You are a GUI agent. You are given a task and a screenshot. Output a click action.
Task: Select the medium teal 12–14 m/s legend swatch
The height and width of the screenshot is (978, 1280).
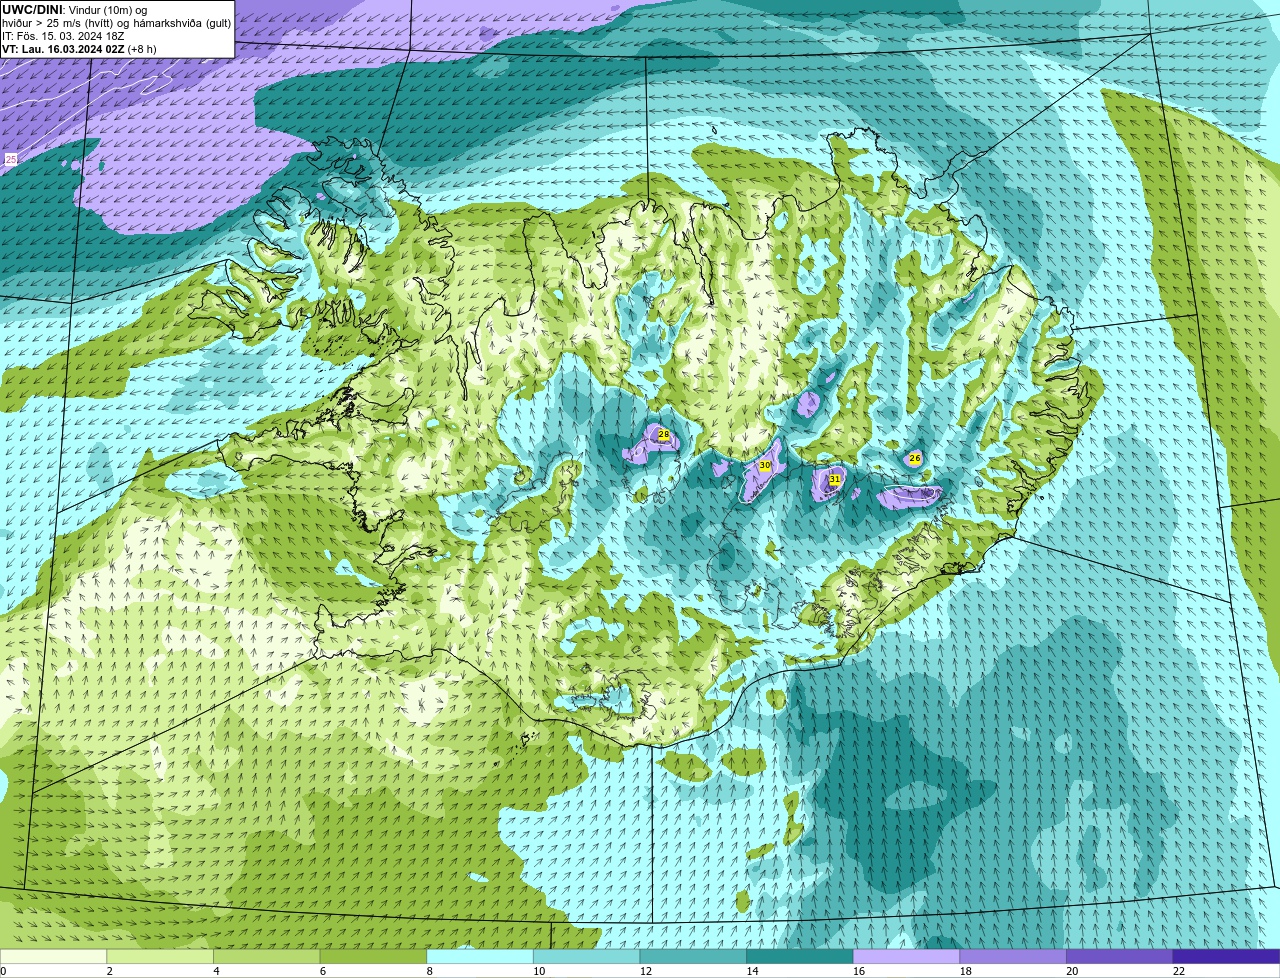pos(693,956)
